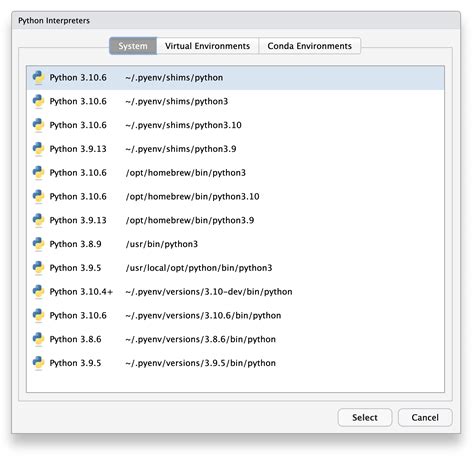Select path ~/.pyenv/shims/python3.10

[x=183, y=125]
